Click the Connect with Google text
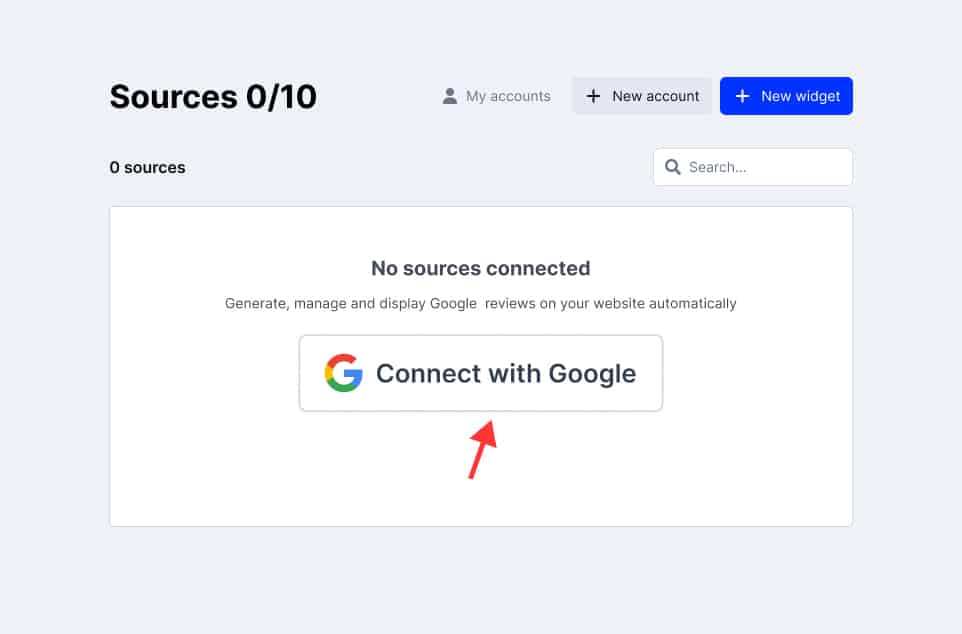The width and height of the screenshot is (962, 634). (x=506, y=373)
